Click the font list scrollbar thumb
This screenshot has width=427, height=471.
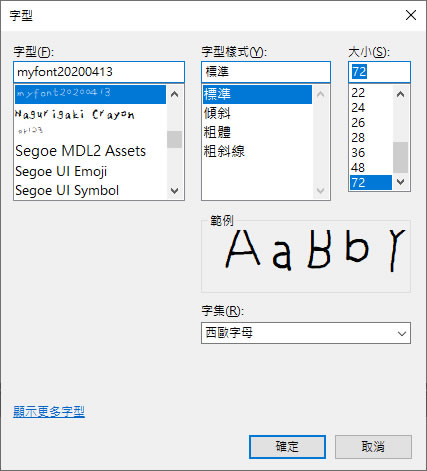pyautogui.click(x=174, y=139)
